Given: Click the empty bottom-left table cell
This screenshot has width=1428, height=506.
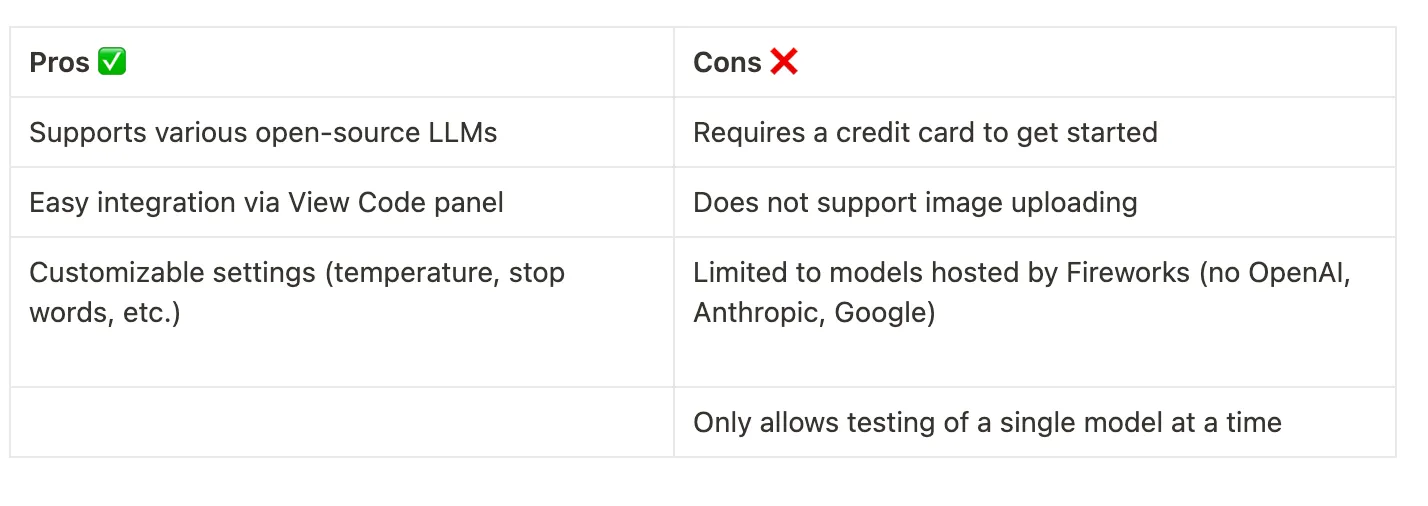Looking at the screenshot, I should click(x=340, y=422).
